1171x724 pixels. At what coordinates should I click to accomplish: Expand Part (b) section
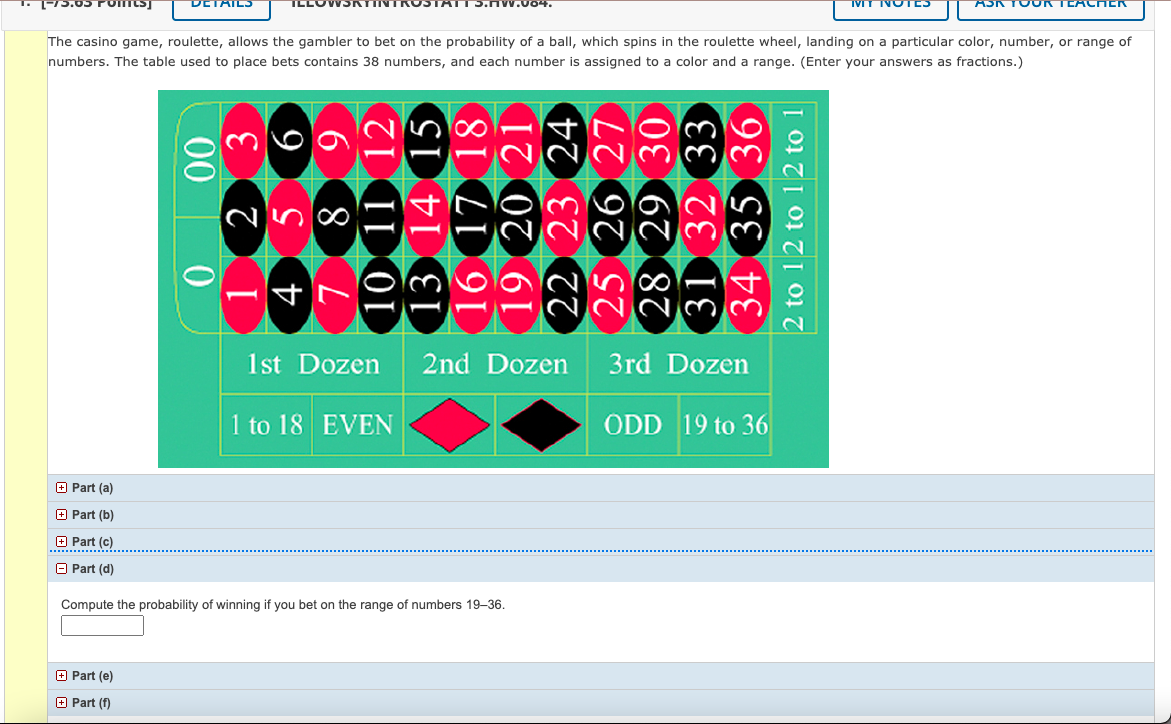[x=64, y=514]
